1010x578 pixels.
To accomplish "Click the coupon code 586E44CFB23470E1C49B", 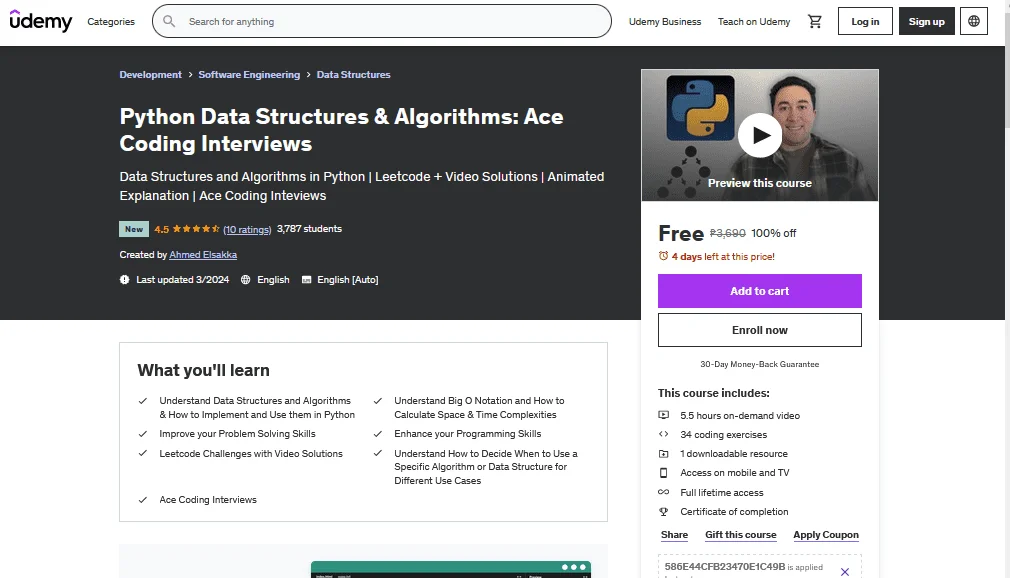I will coord(725,566).
